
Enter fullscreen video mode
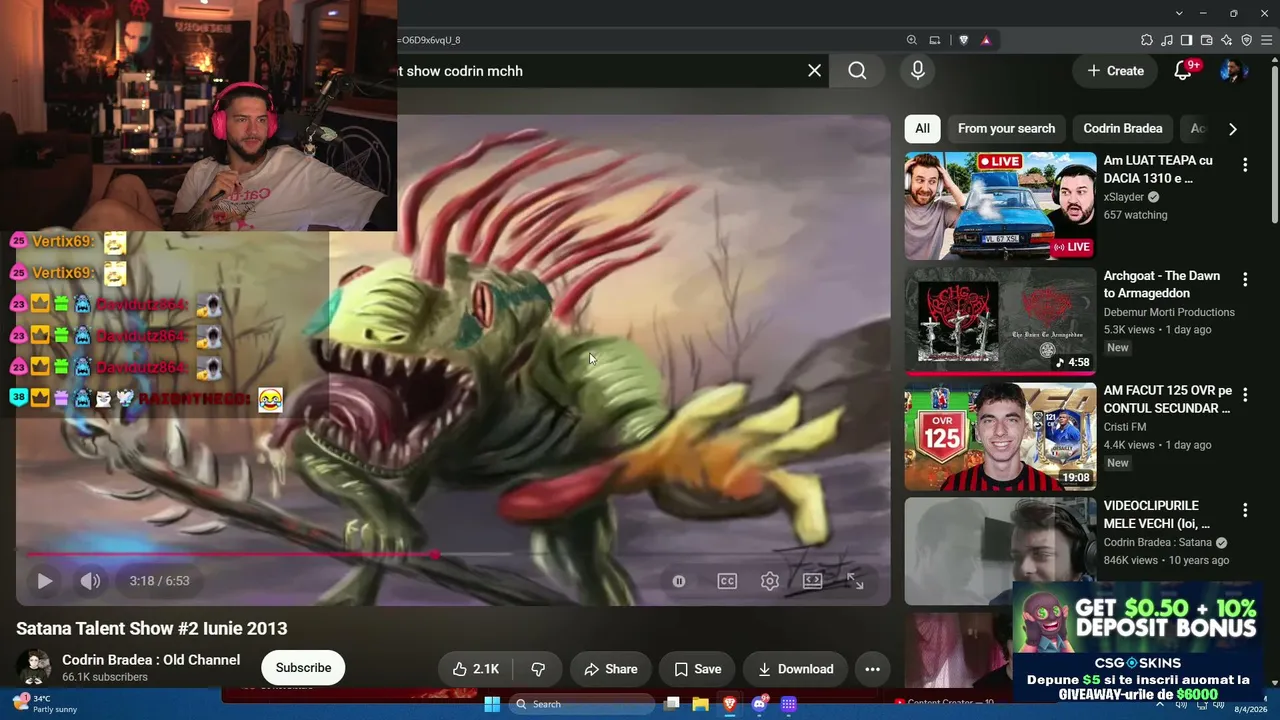tap(855, 581)
